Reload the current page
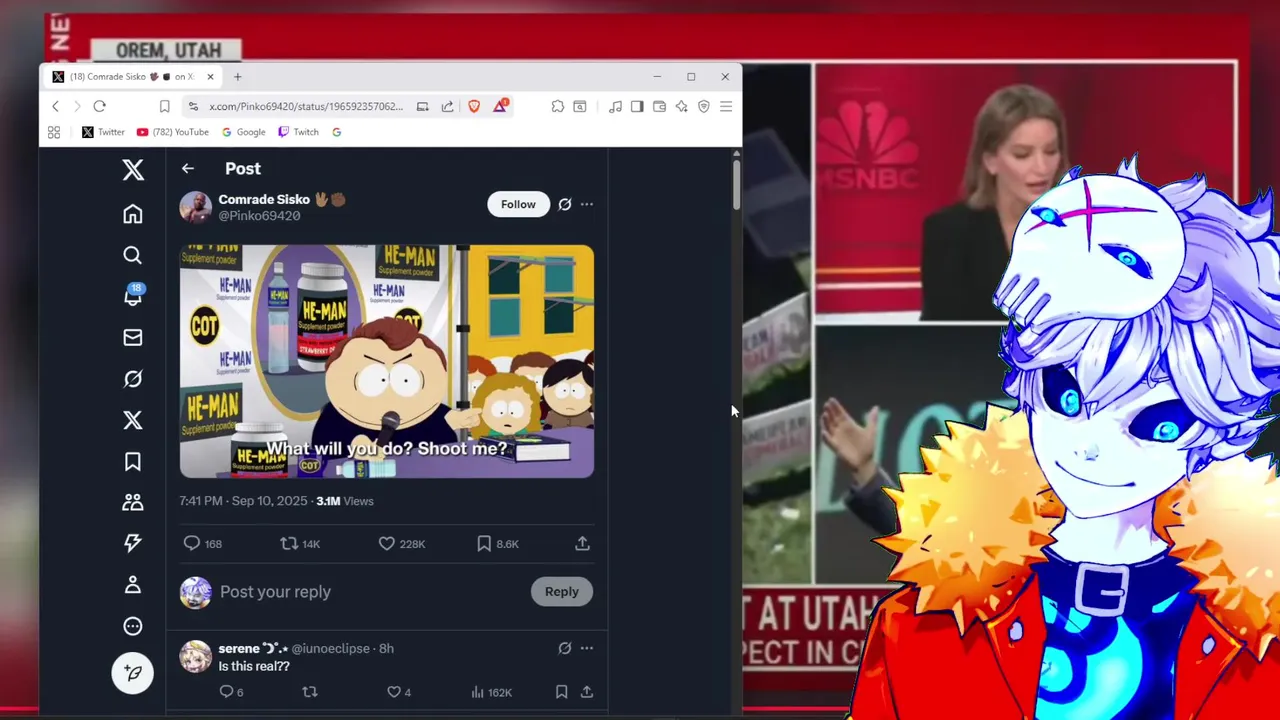Viewport: 1280px width, 720px height. tap(99, 106)
